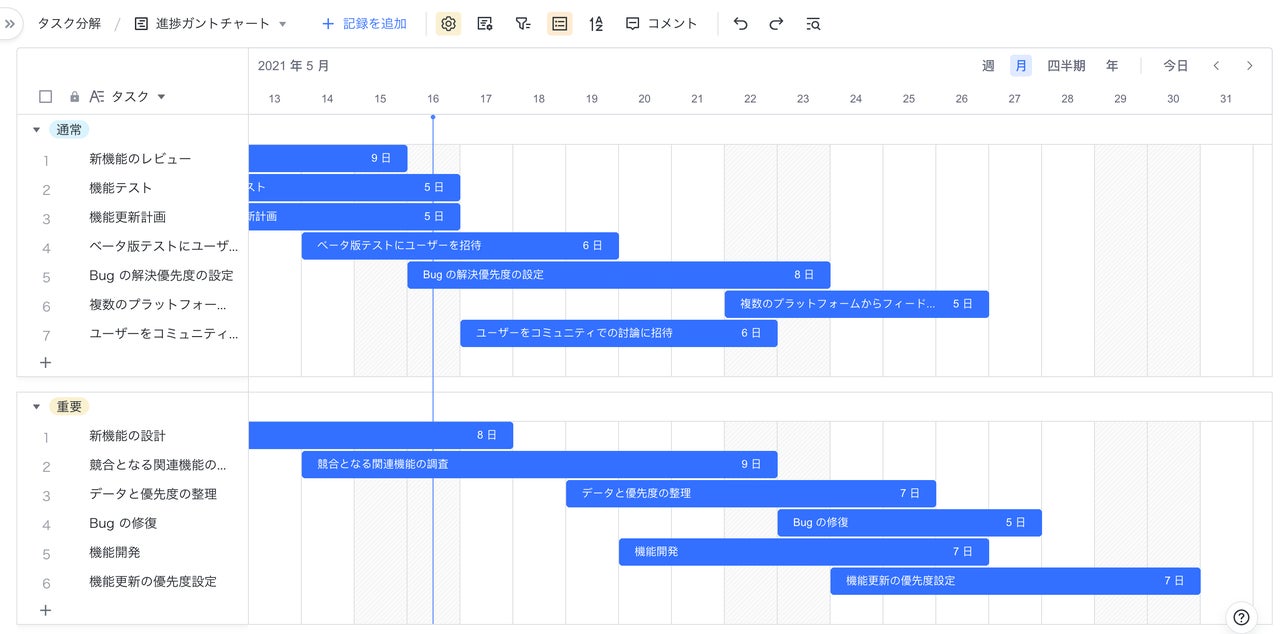The height and width of the screenshot is (634, 1280).
Task: Go to previous period arrow
Action: pos(1216,66)
